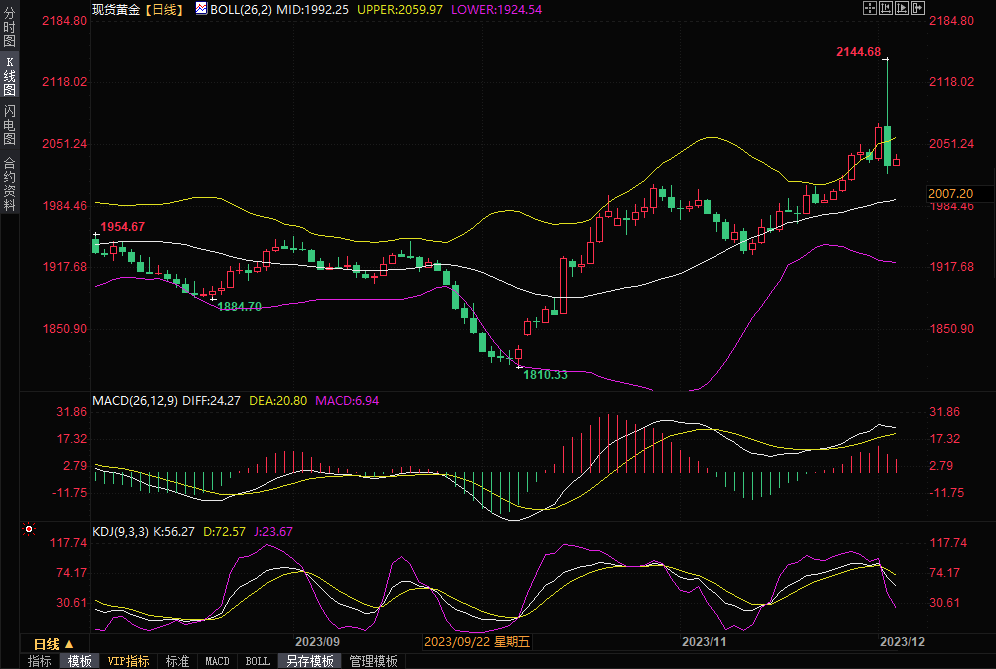Viewport: 996px width, 669px height.
Task: Click the second chart toolbar icon with left-pointing arrow
Action: (x=885, y=8)
